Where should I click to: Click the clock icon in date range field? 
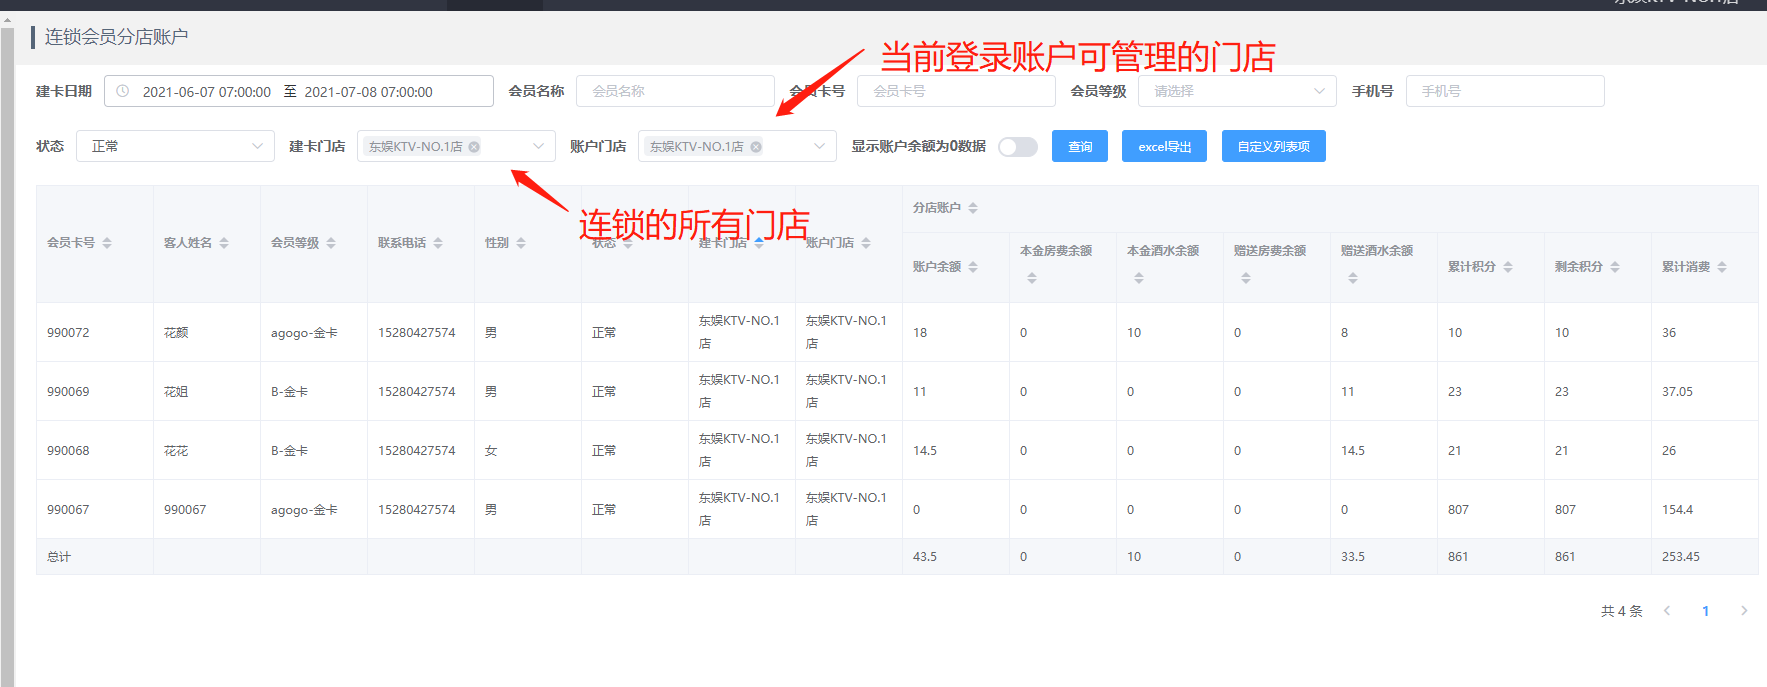point(122,91)
